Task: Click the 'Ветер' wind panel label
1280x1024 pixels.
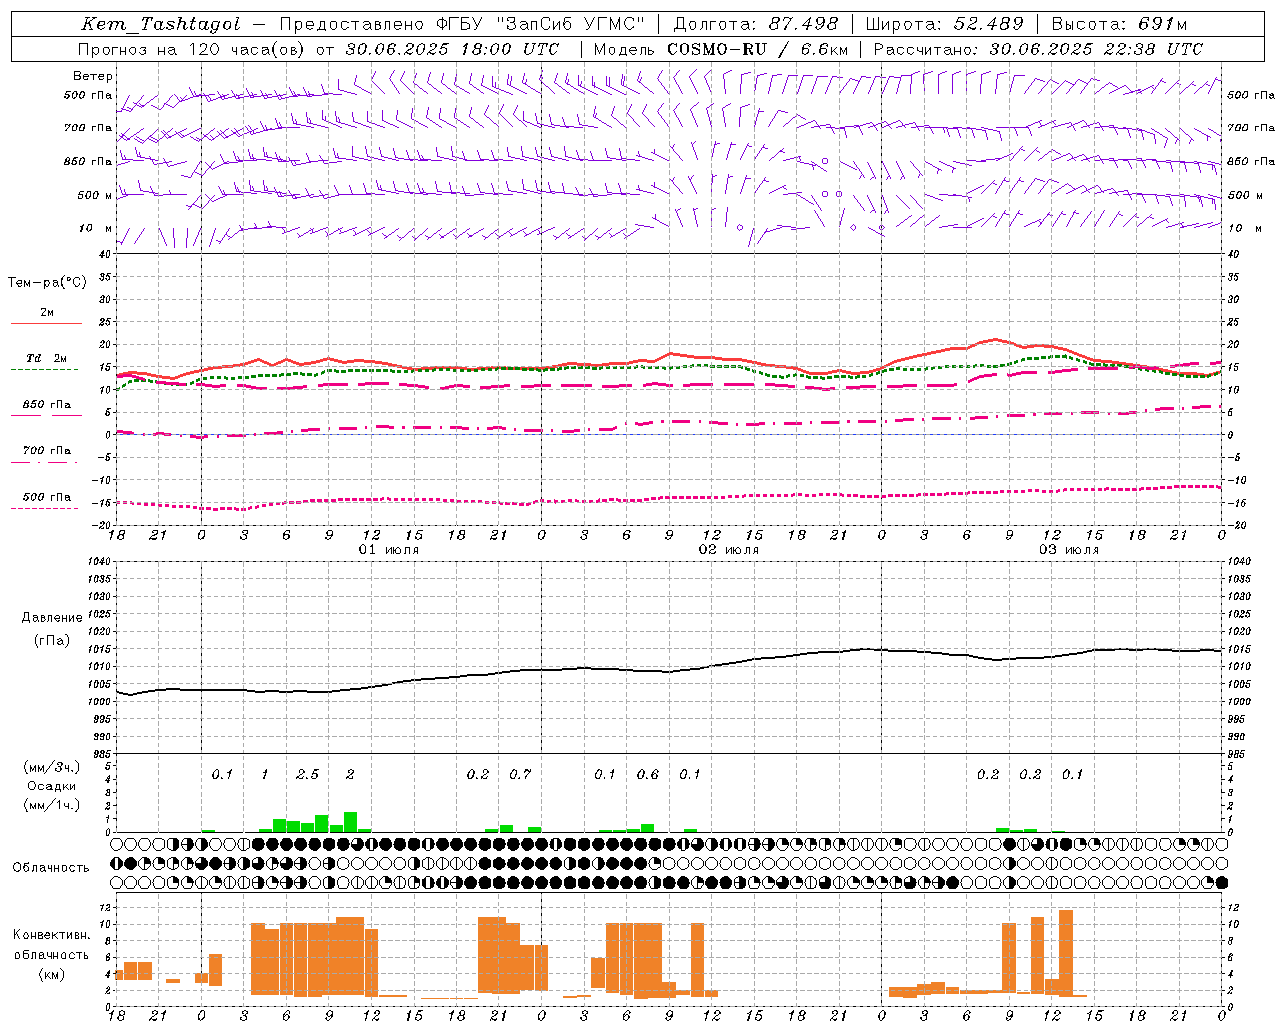Action: [93, 76]
